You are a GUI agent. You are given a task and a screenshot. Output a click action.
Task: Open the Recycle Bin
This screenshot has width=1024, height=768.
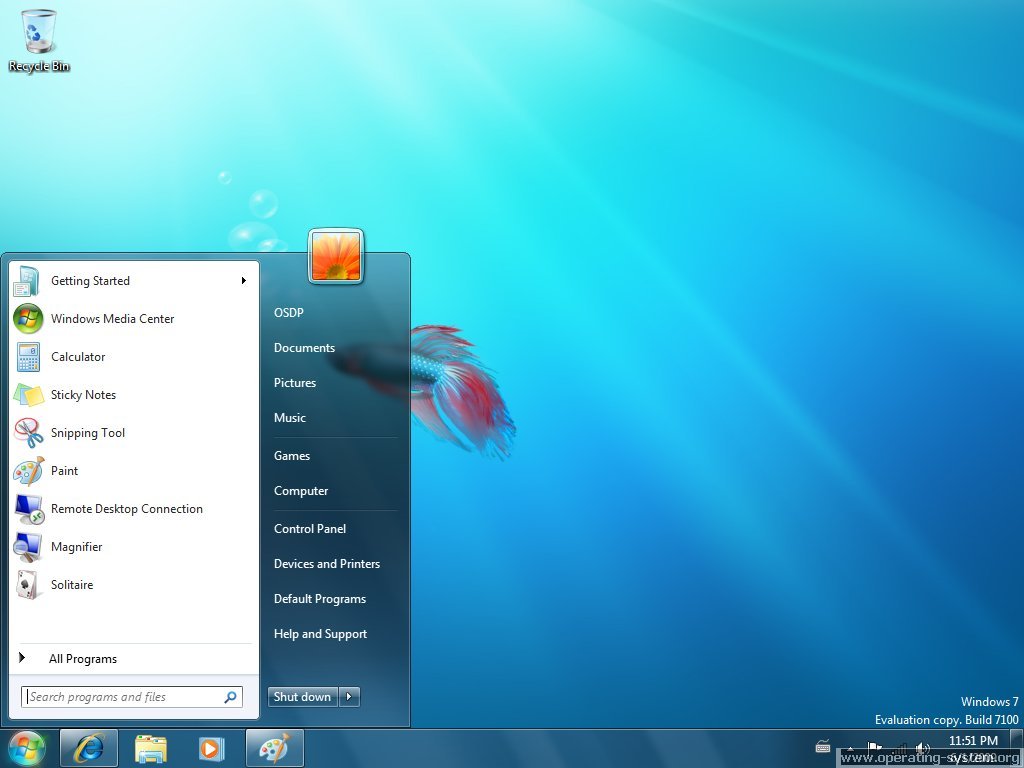coord(37,30)
